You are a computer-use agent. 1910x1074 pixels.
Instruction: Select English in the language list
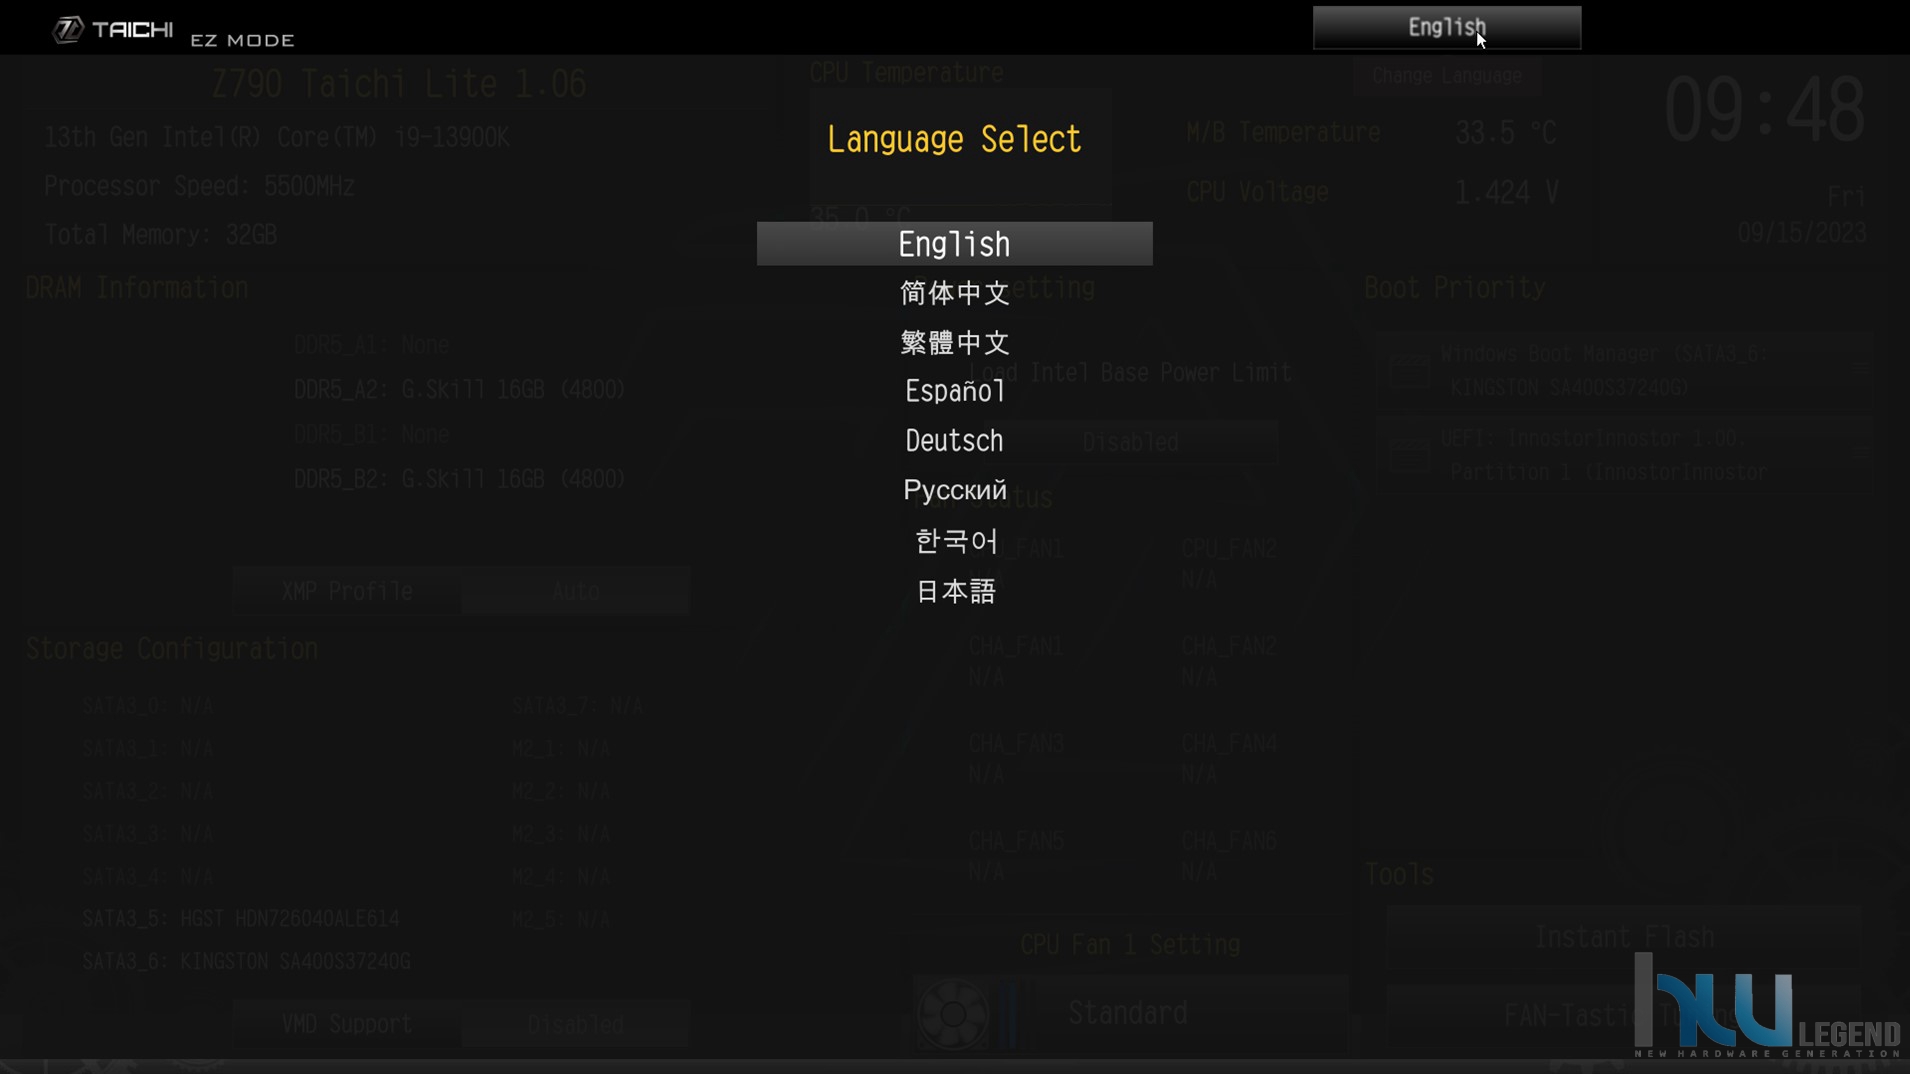(954, 244)
